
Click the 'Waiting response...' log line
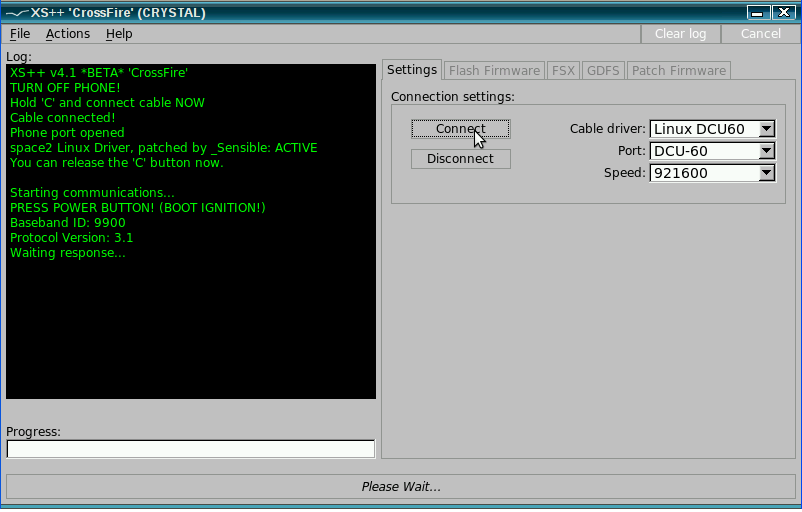(x=68, y=253)
